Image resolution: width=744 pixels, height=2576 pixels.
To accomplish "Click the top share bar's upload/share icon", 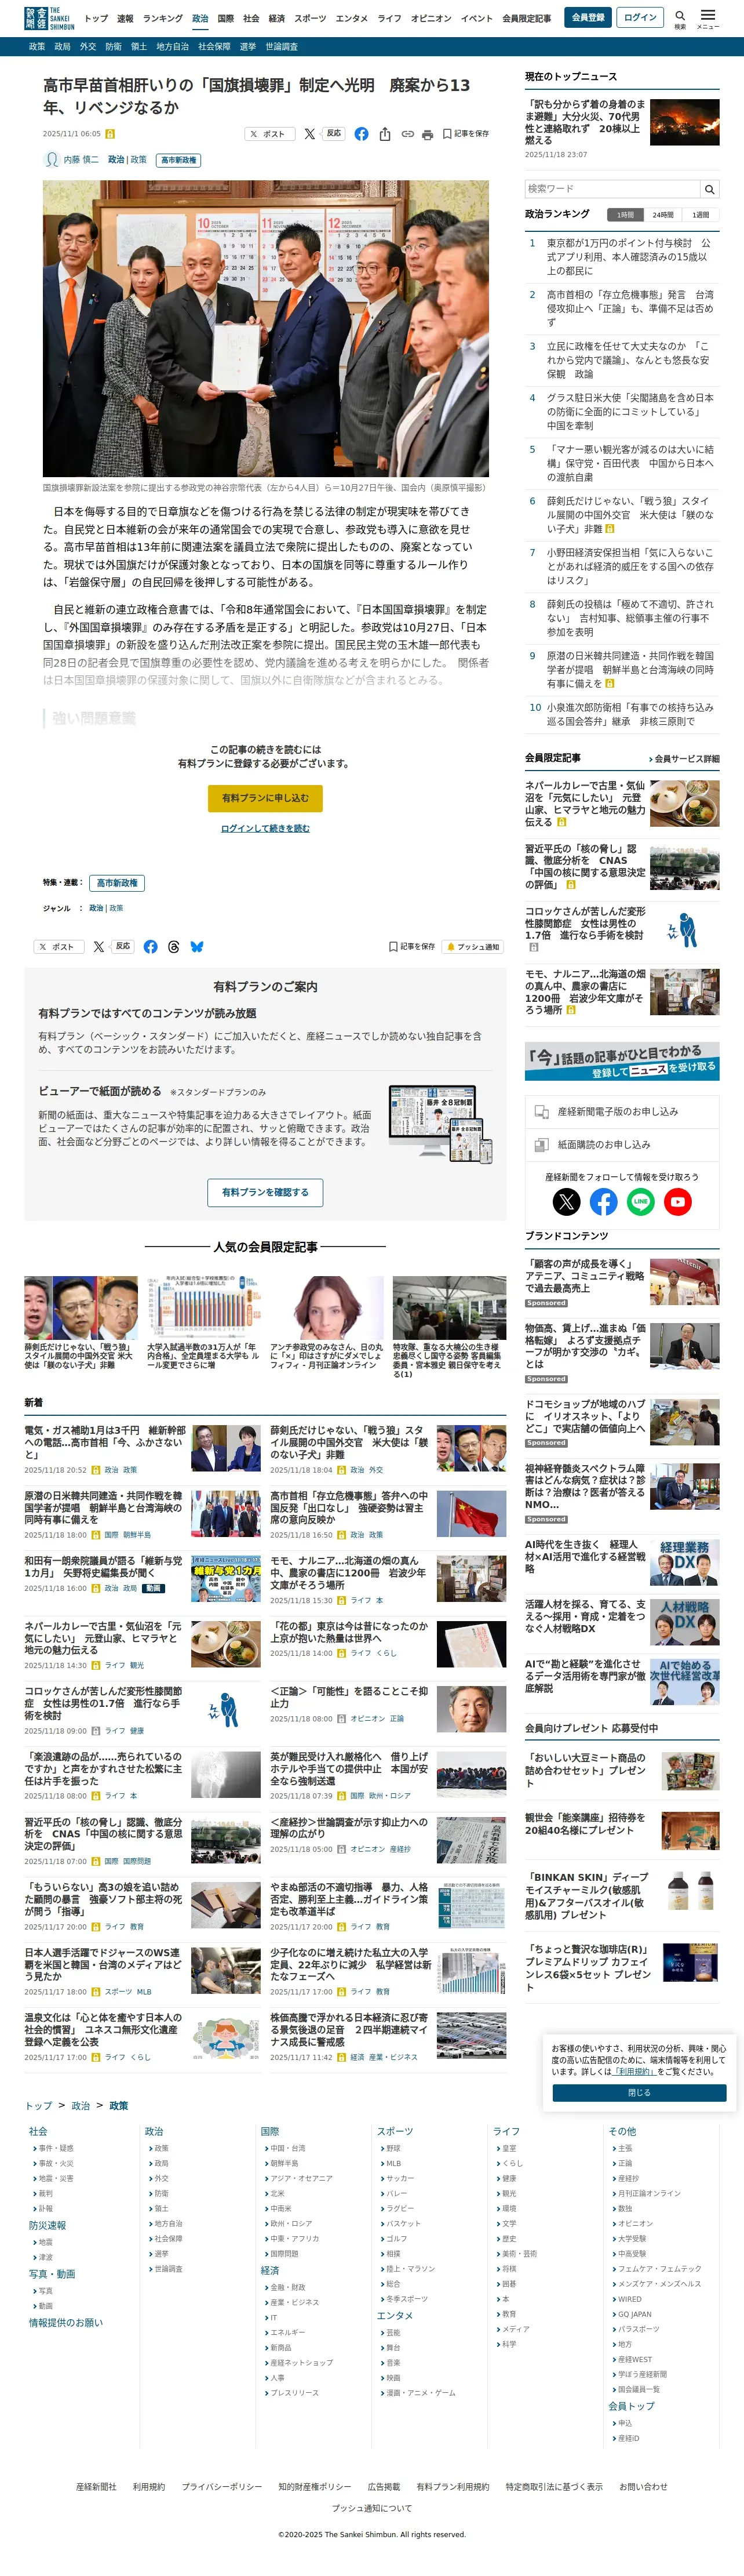I will (385, 134).
